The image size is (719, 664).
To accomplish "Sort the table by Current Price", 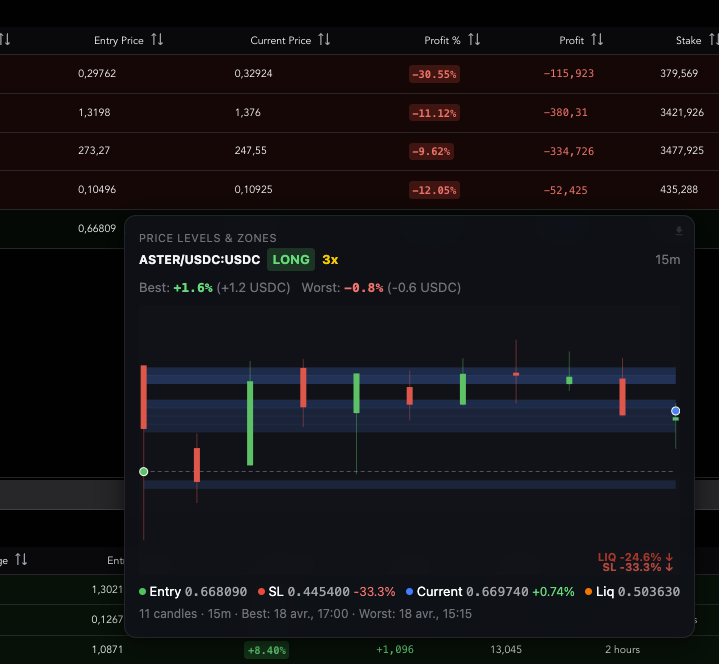I will tap(324, 40).
